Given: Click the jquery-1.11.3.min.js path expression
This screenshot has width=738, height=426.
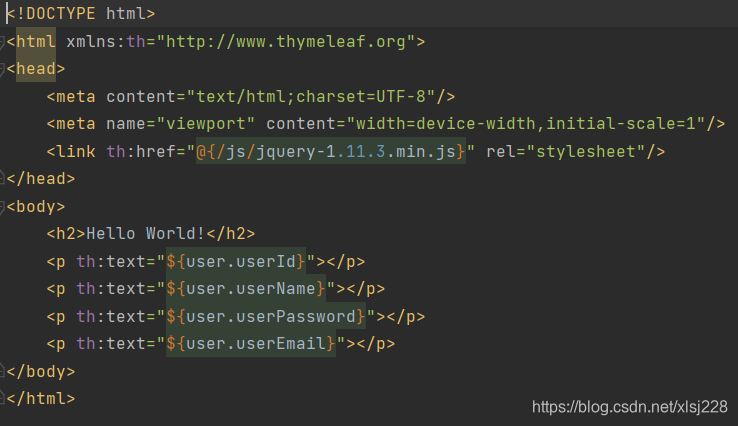Looking at the screenshot, I should (x=330, y=152).
